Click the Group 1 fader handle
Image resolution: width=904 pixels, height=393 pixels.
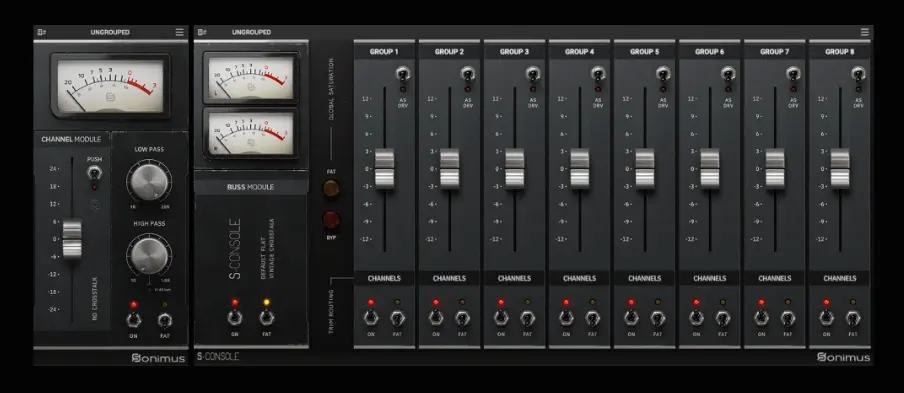click(384, 168)
